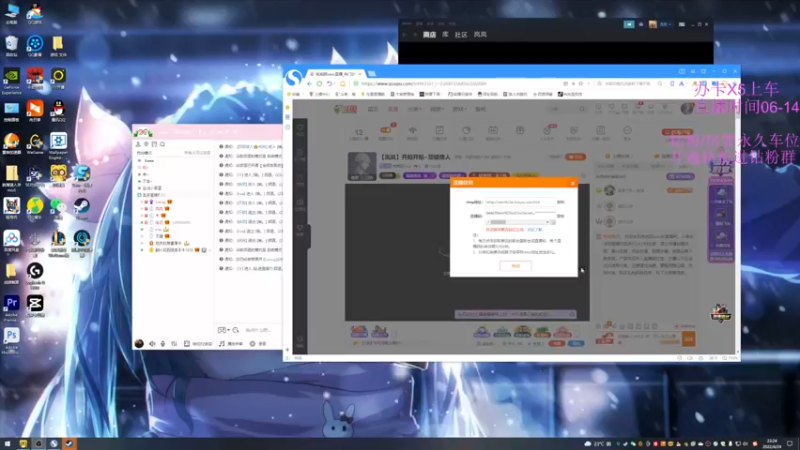Image resolution: width=800 pixels, height=450 pixels.
Task: Open the Recycle Bin on the desktop
Action: click(x=11, y=46)
